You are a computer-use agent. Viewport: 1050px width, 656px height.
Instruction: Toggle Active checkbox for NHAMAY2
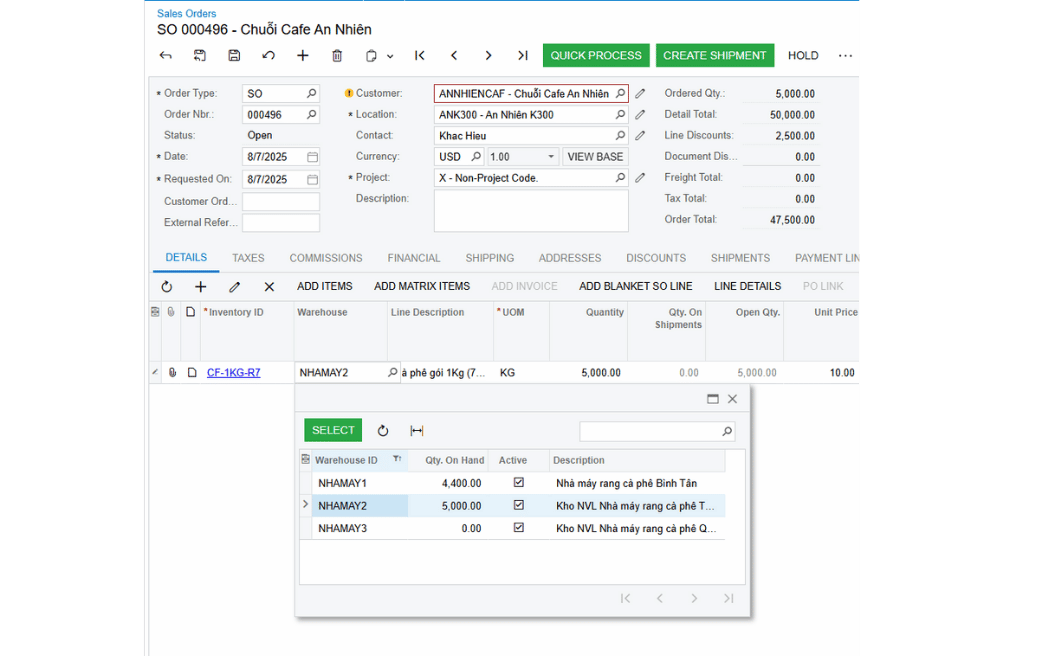coord(518,506)
